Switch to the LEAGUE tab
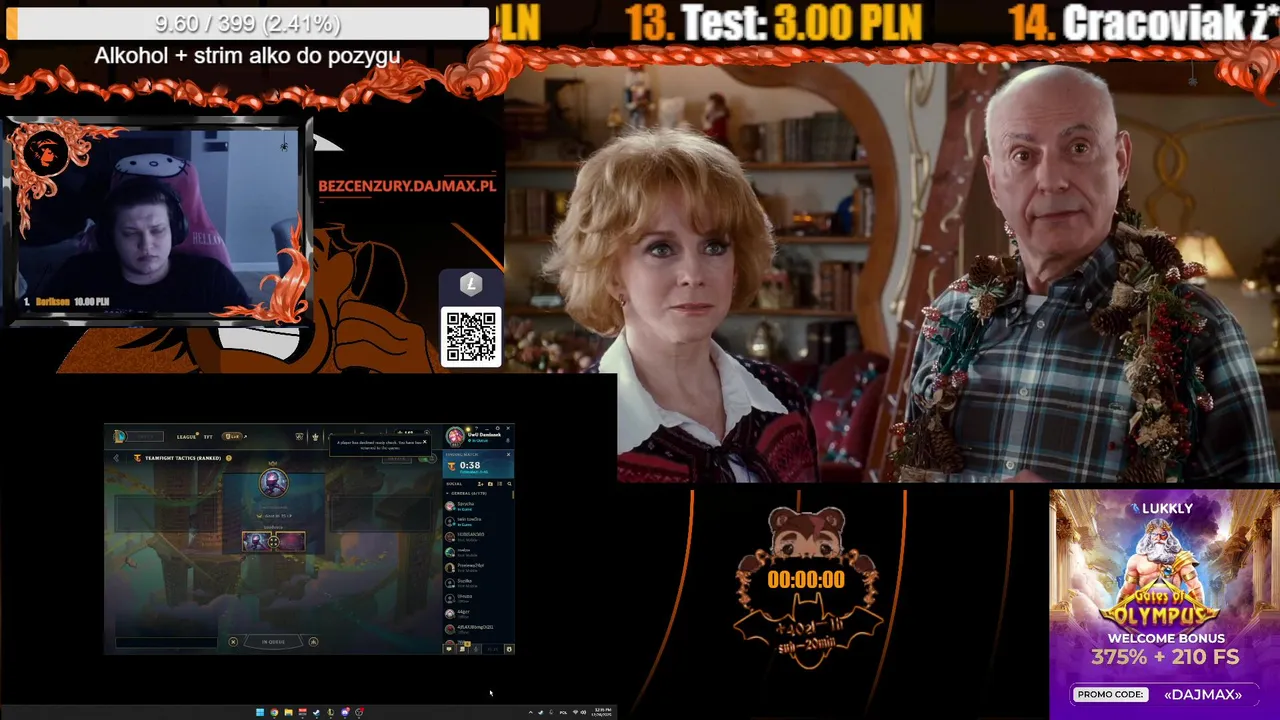The image size is (1280, 720). coord(186,437)
